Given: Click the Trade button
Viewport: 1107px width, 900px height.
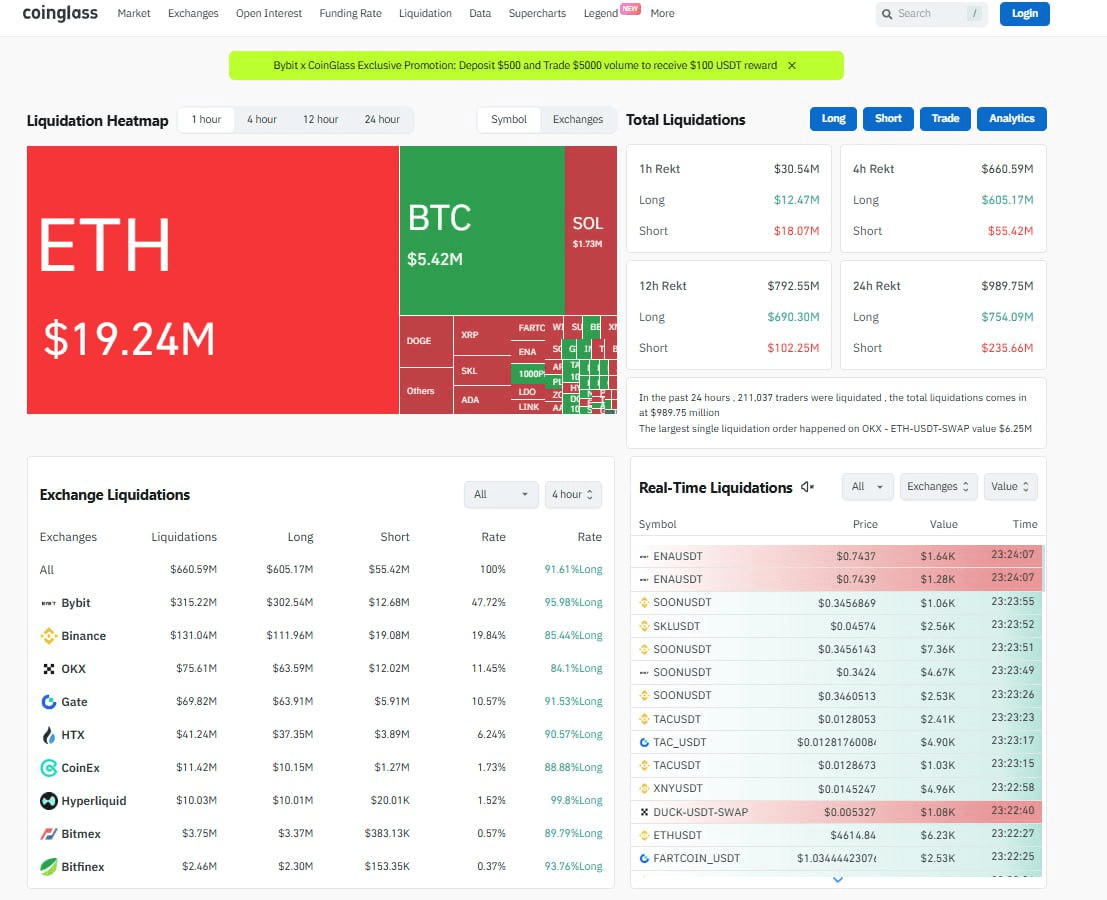Looking at the screenshot, I should (x=945, y=119).
